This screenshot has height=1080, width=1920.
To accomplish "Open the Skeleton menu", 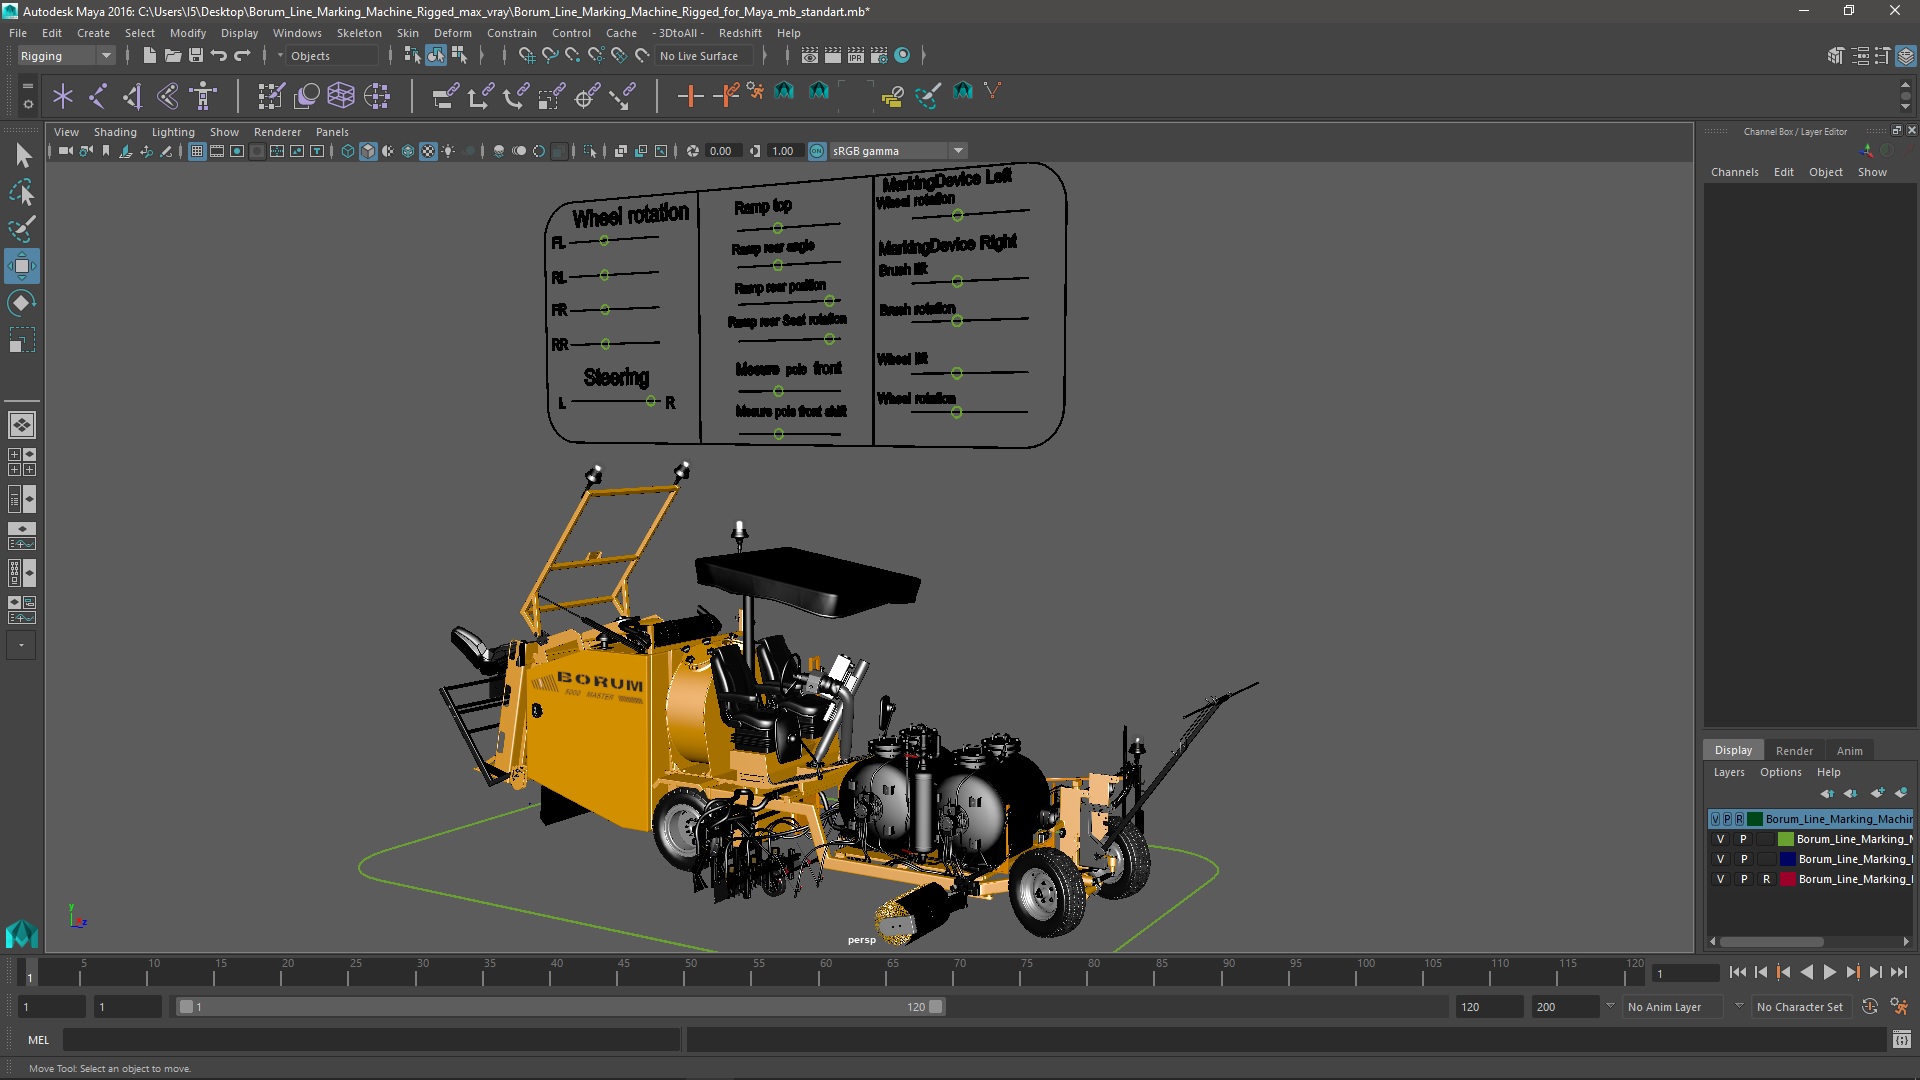I will 358,33.
